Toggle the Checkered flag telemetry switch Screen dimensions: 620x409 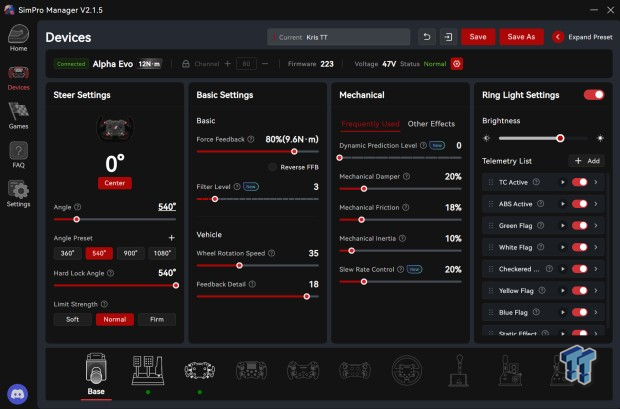click(x=579, y=269)
